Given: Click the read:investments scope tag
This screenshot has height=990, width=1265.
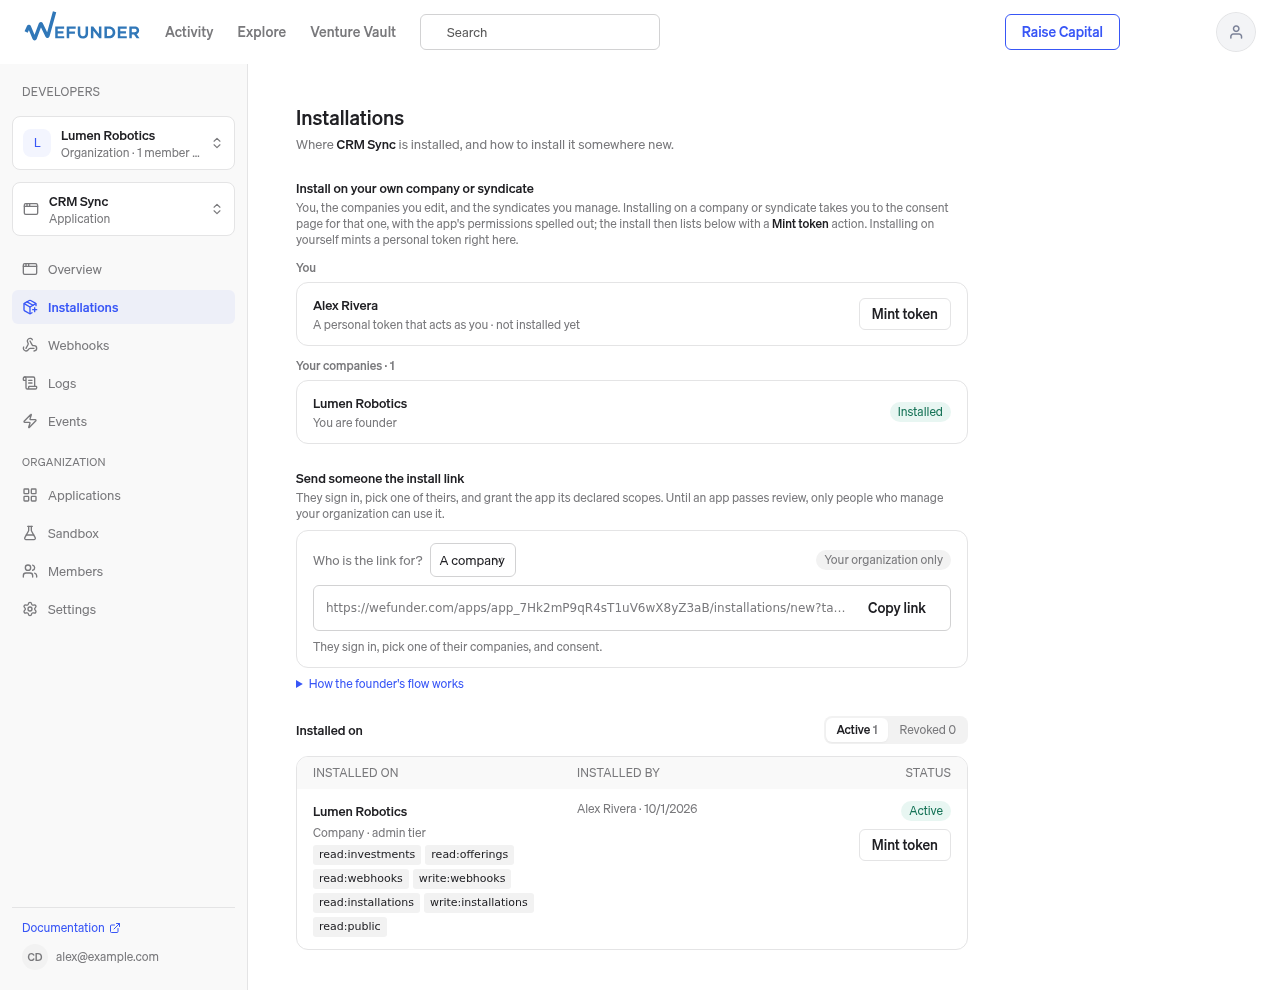Looking at the screenshot, I should tap(367, 855).
